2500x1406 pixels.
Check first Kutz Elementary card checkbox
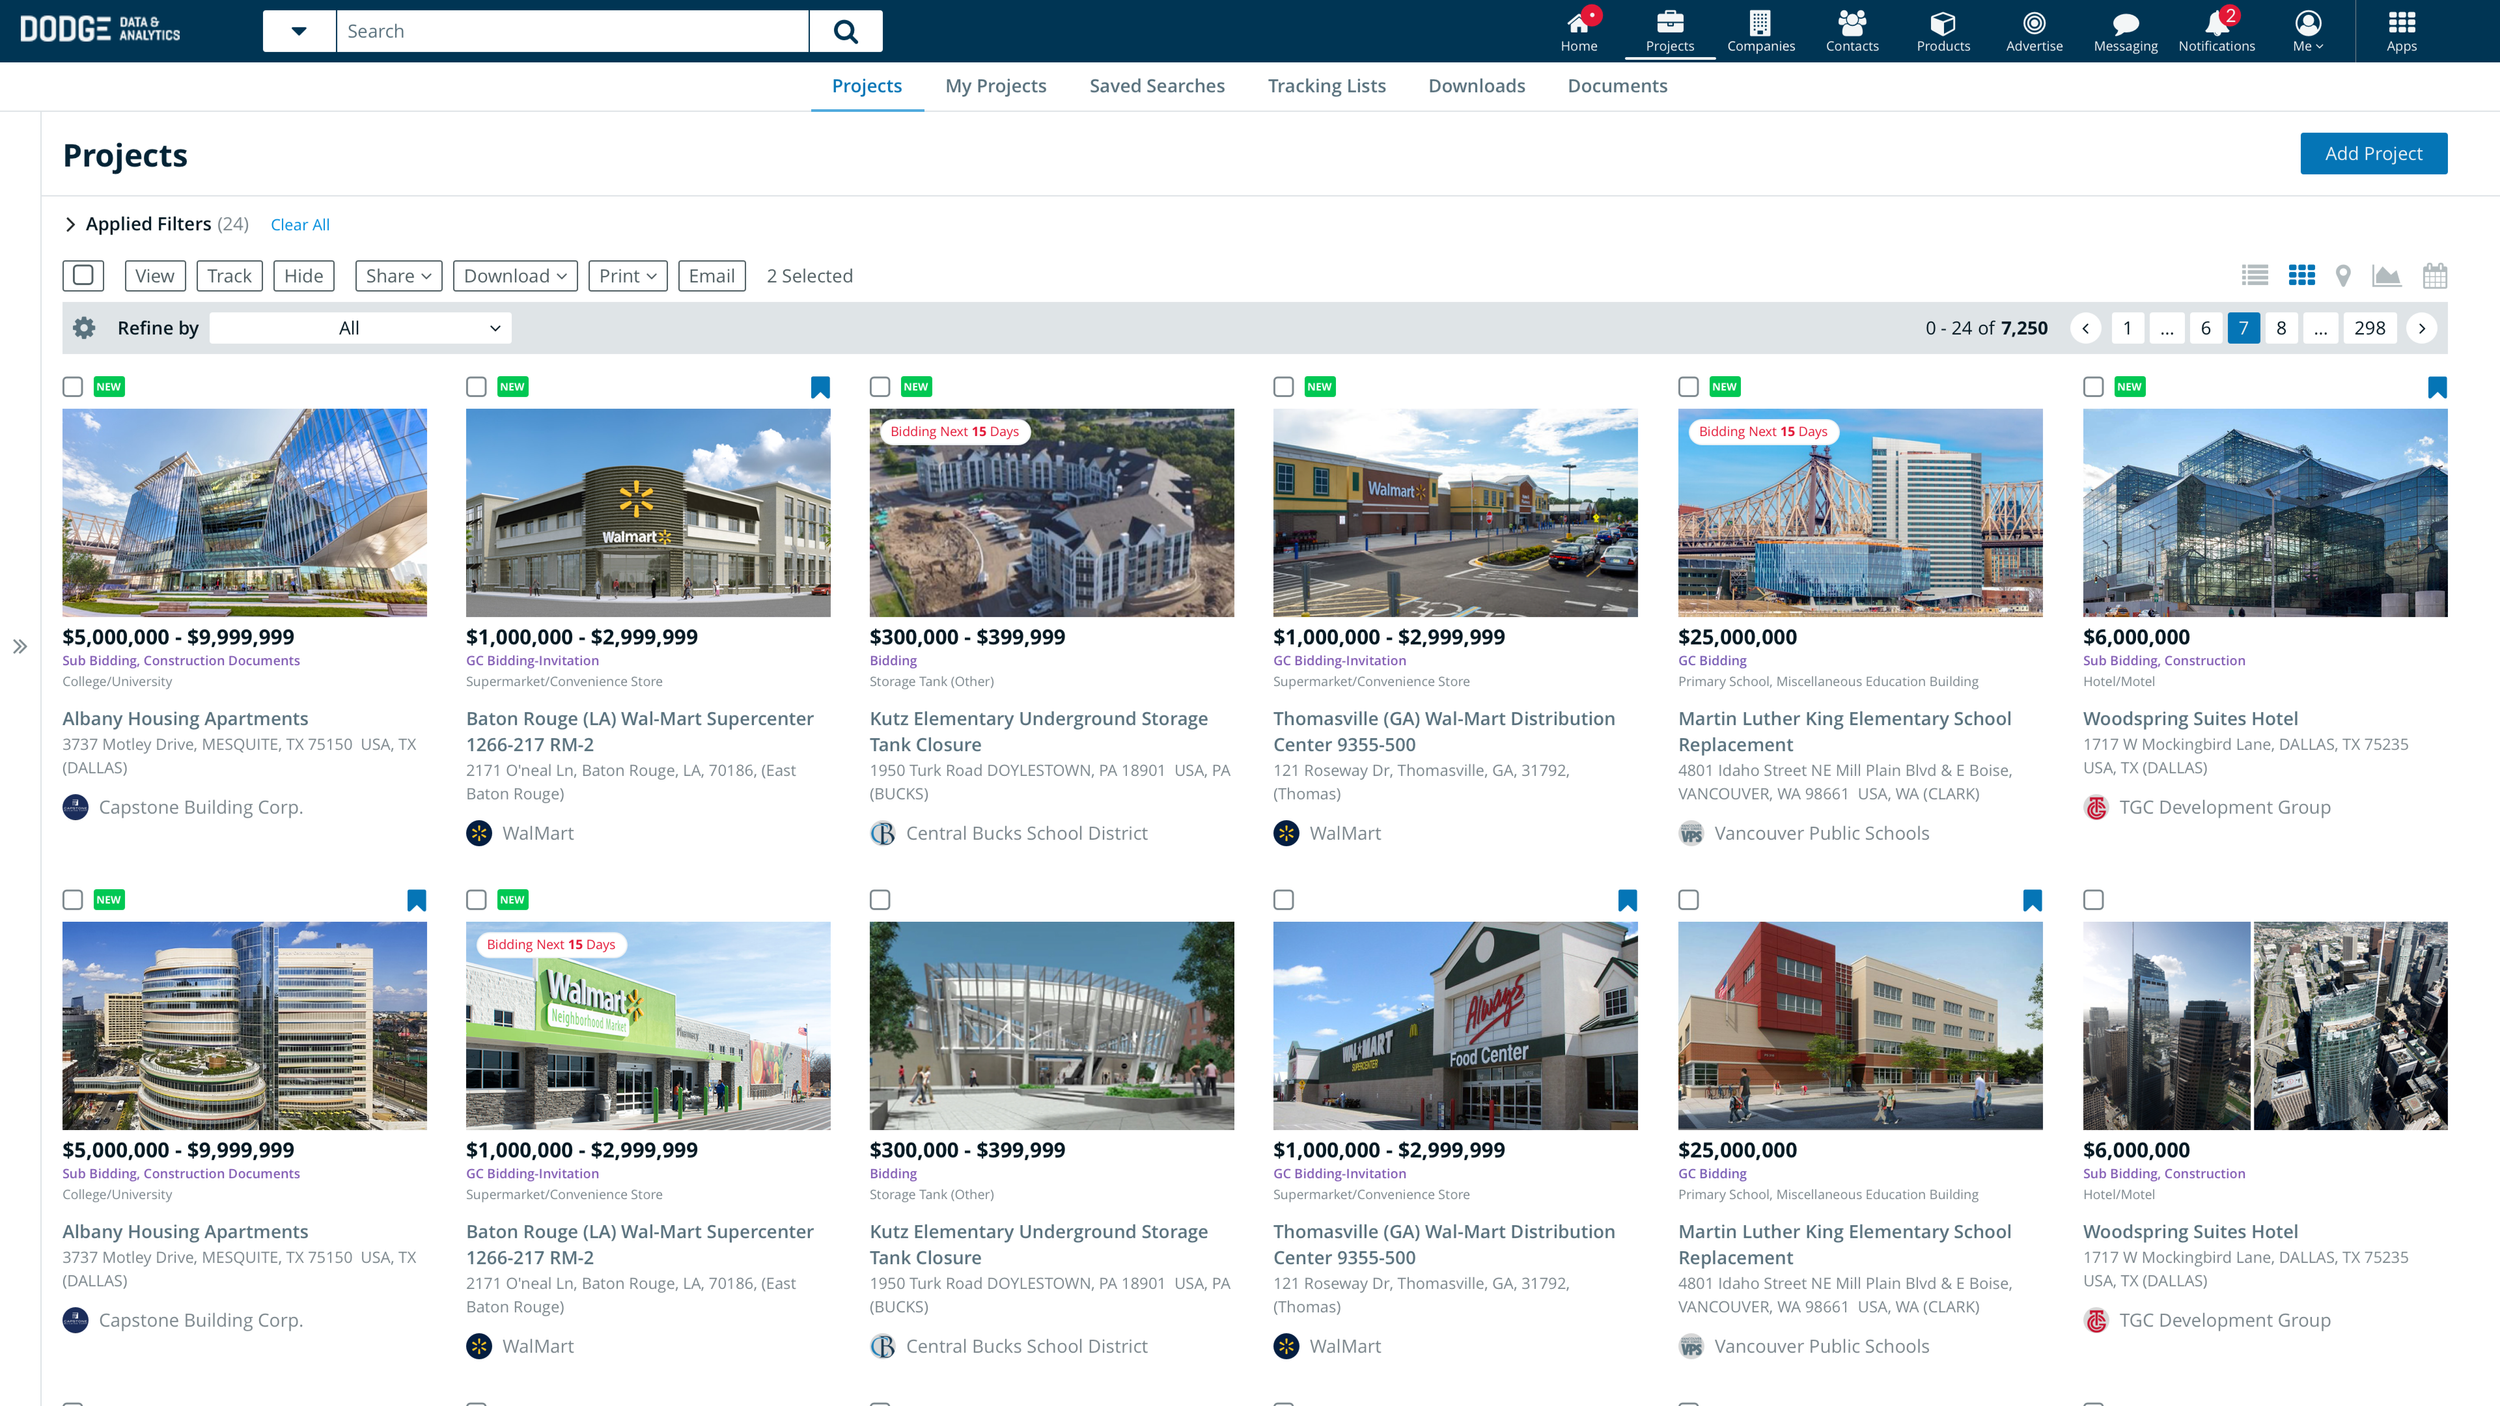tap(880, 387)
